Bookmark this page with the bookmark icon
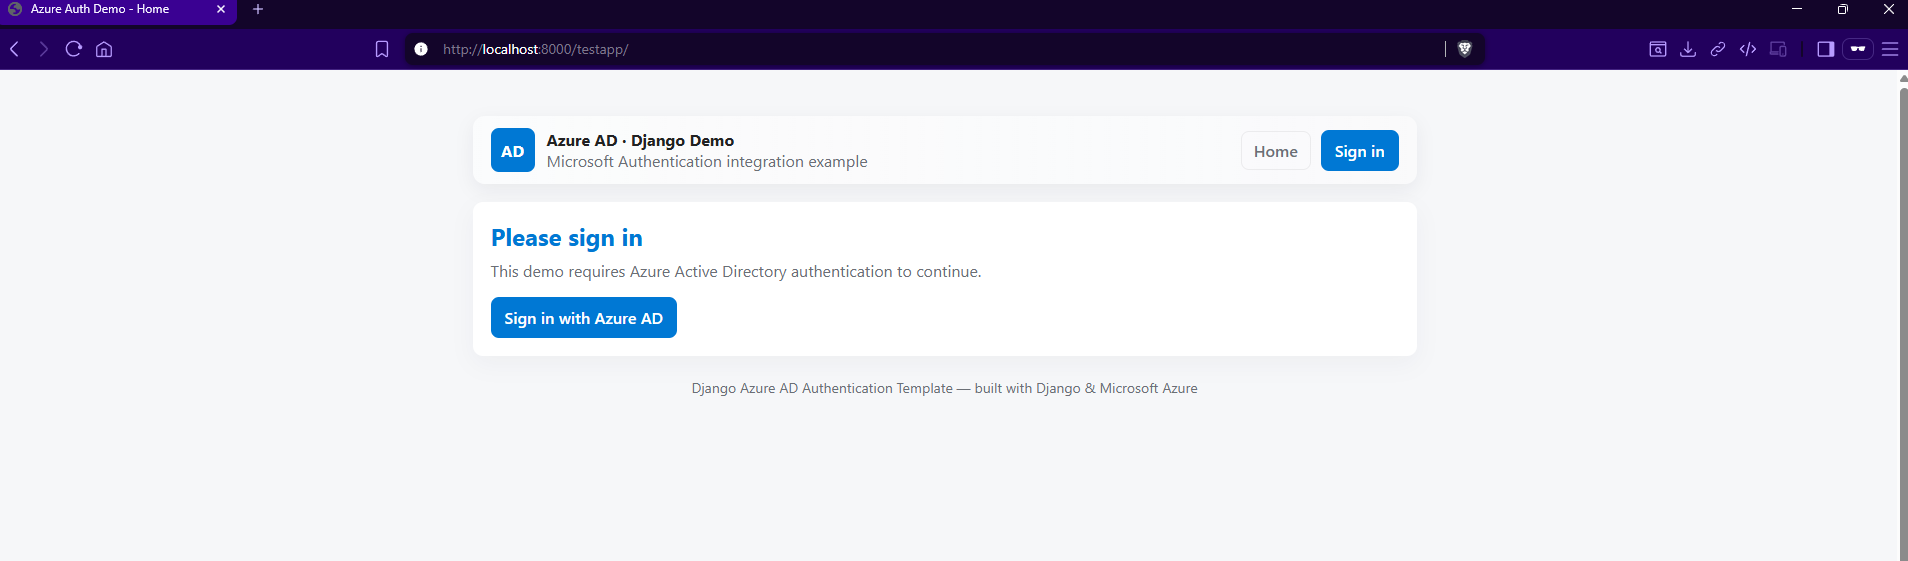 [382, 49]
